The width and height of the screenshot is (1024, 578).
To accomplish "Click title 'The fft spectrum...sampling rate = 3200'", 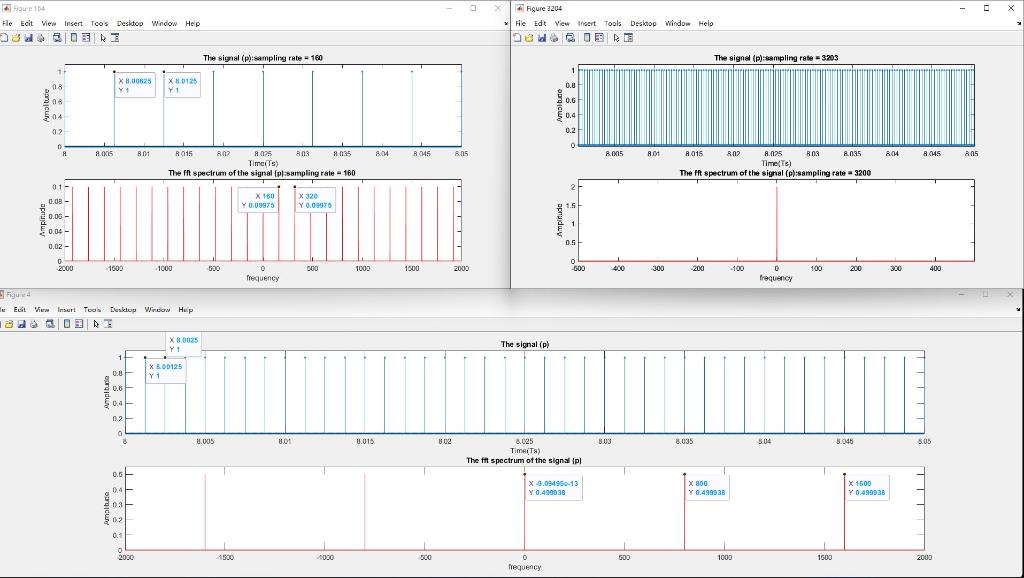I will pos(775,173).
